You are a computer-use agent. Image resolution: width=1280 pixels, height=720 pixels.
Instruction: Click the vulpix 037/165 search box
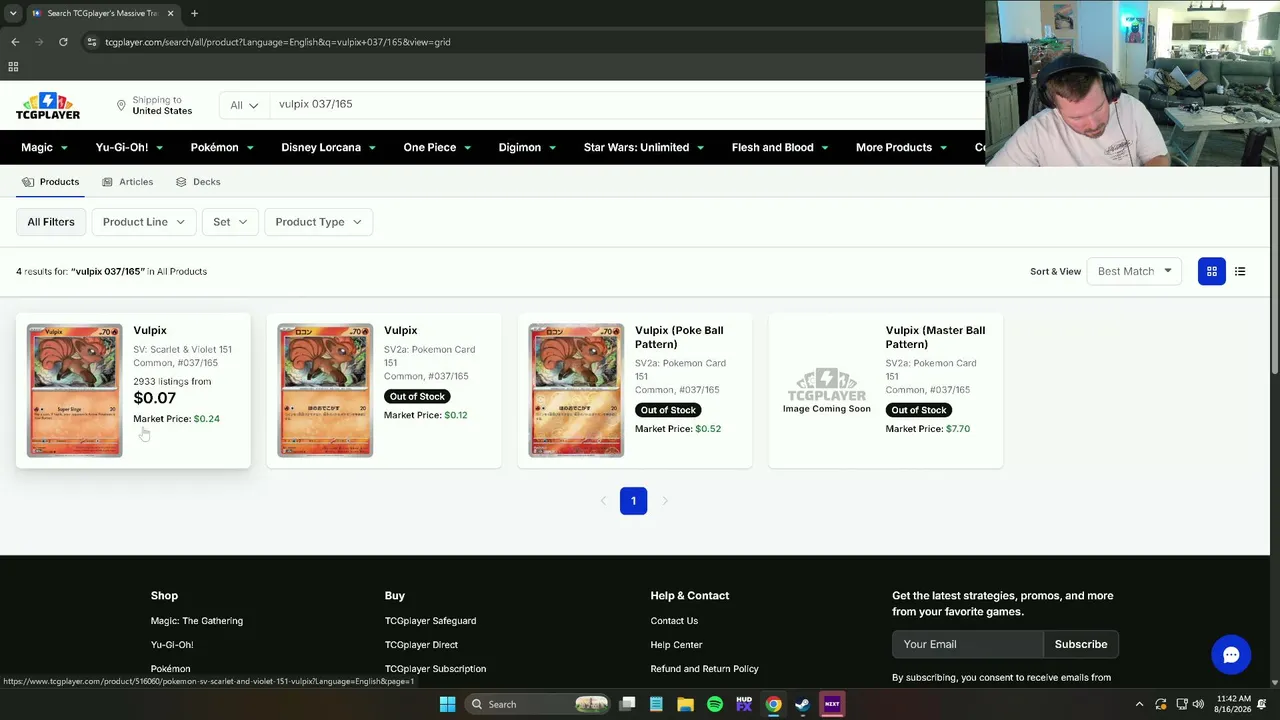627,104
